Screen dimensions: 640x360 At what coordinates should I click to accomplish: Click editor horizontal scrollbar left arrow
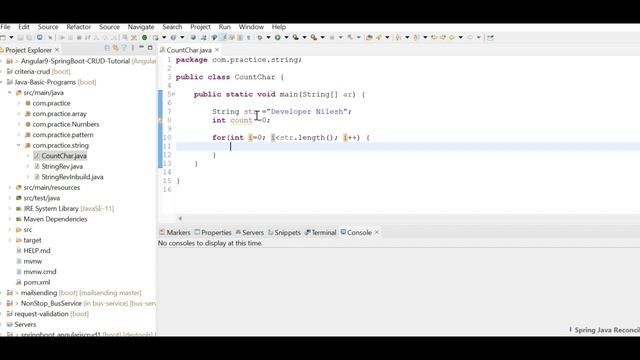tap(180, 218)
